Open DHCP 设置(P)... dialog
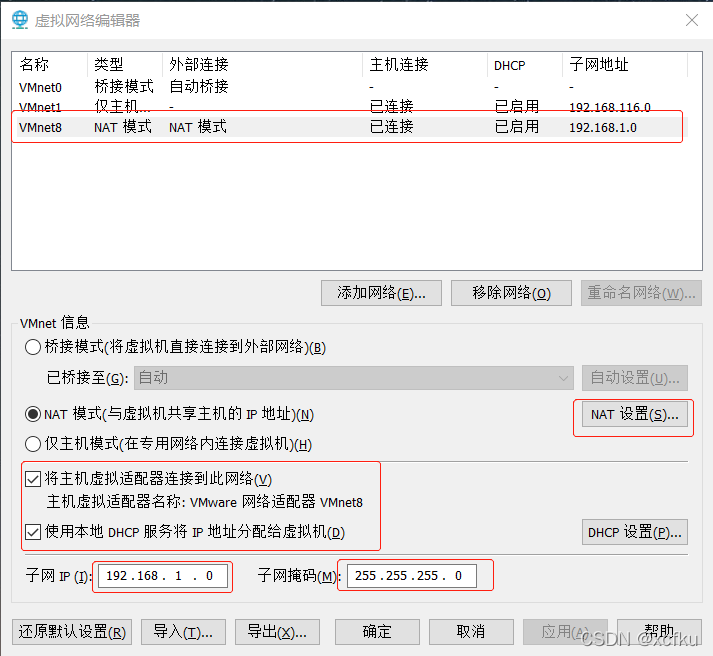The image size is (713, 656). (x=635, y=532)
